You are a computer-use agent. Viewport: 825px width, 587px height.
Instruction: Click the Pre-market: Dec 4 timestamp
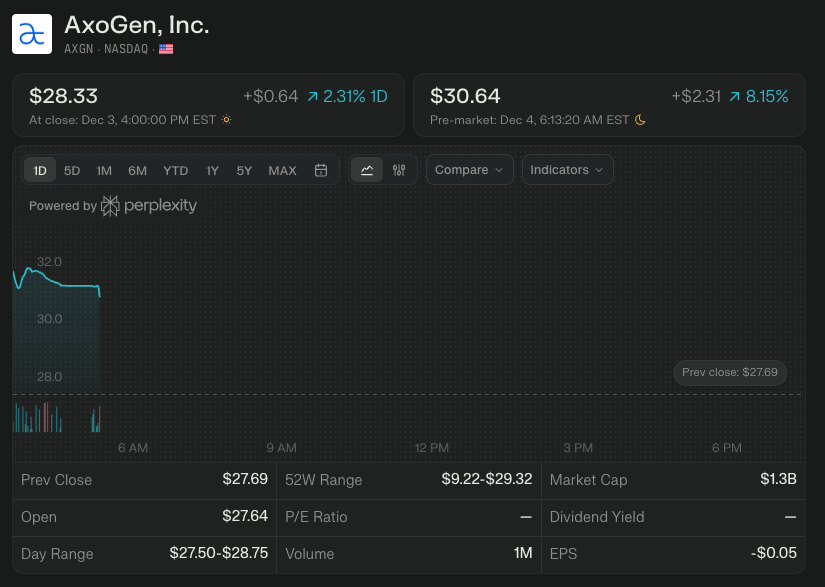(x=529, y=120)
